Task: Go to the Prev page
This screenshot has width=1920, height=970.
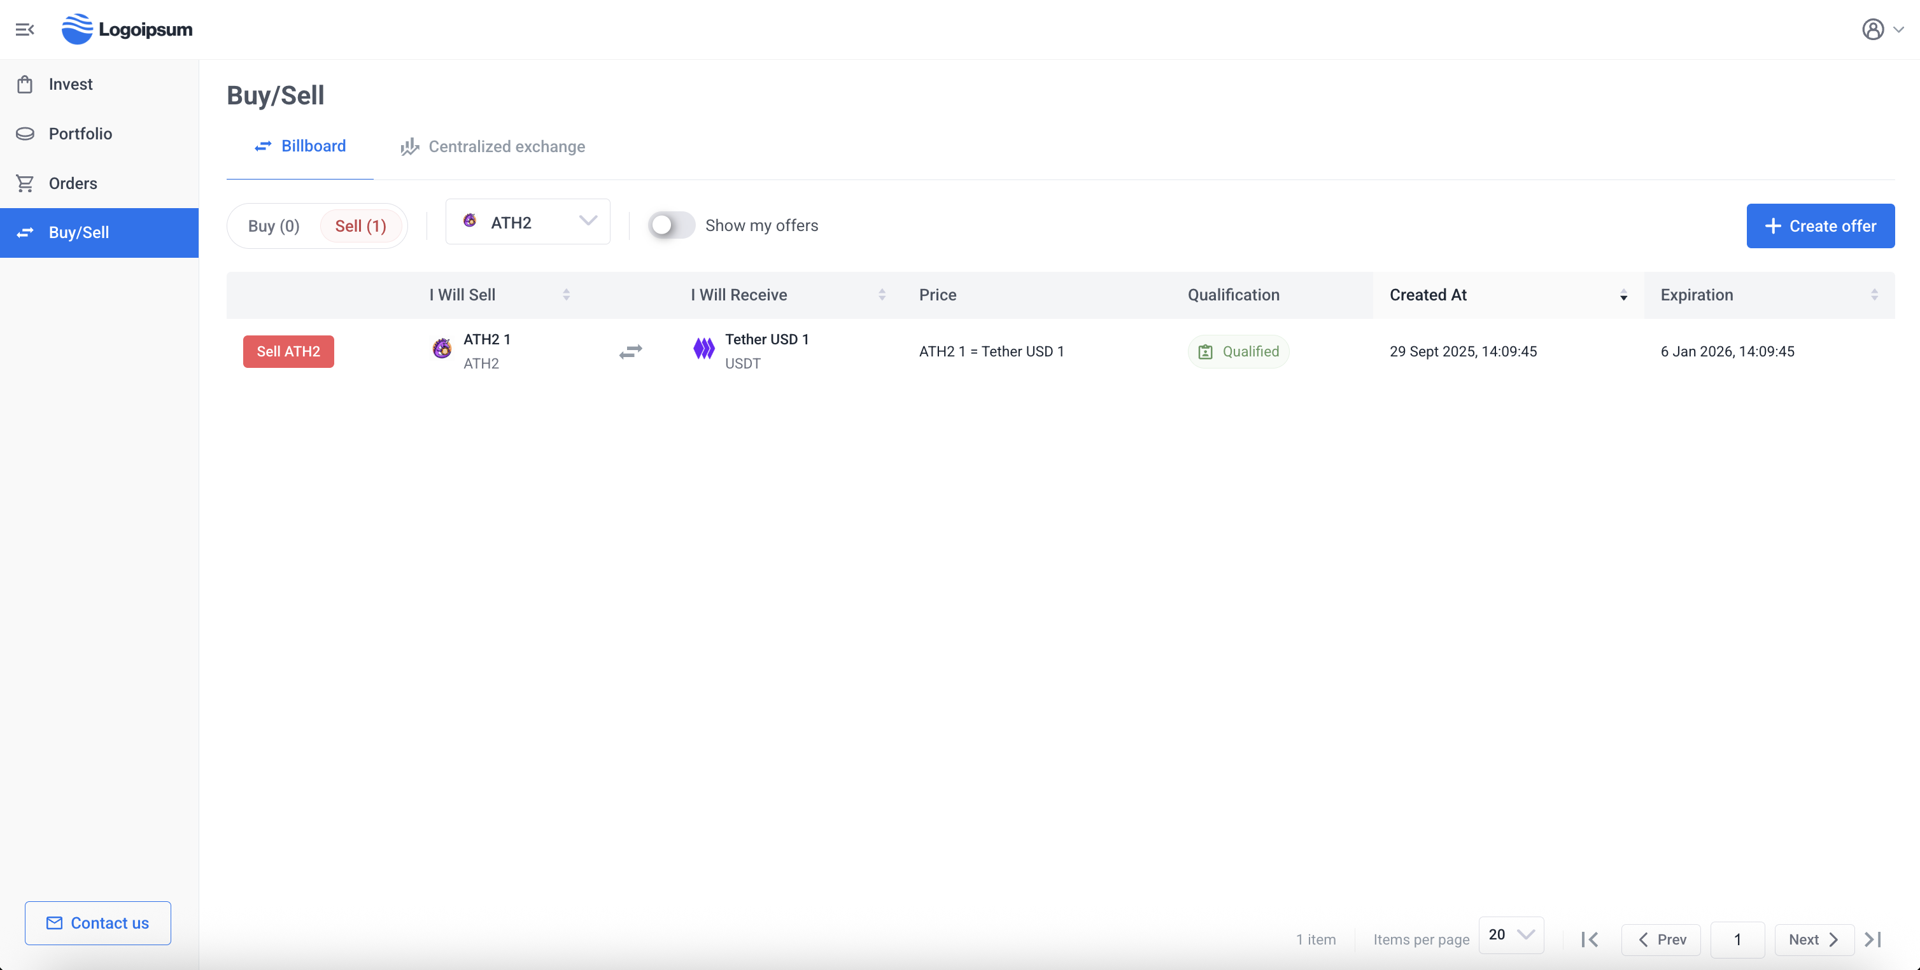Action: click(x=1661, y=940)
